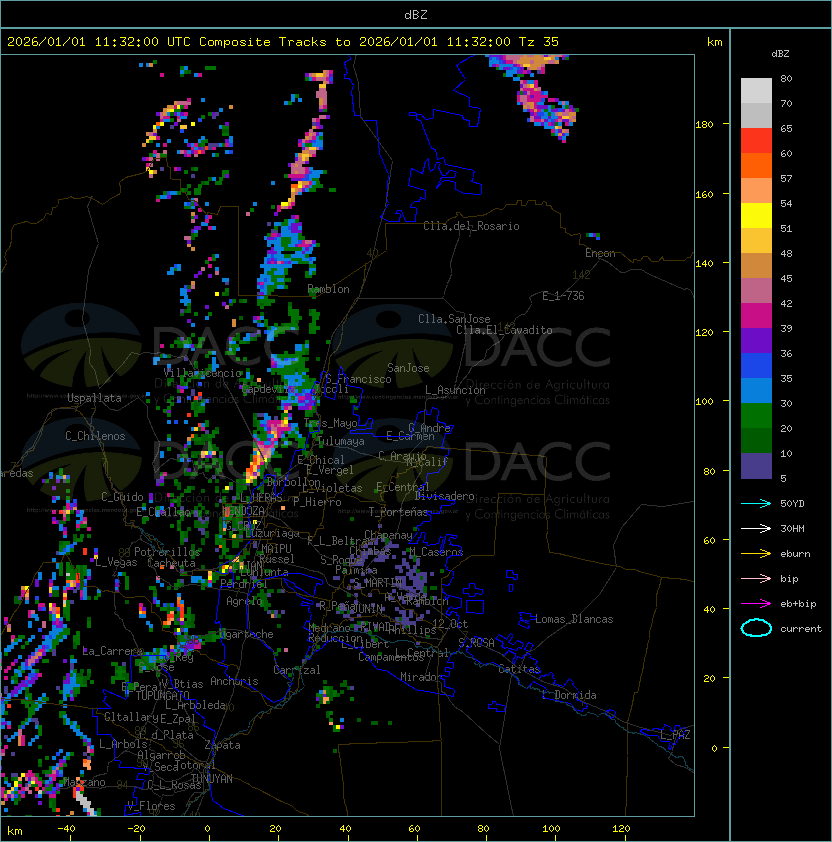Click the Encon map label
The height and width of the screenshot is (842, 832).
(600, 253)
